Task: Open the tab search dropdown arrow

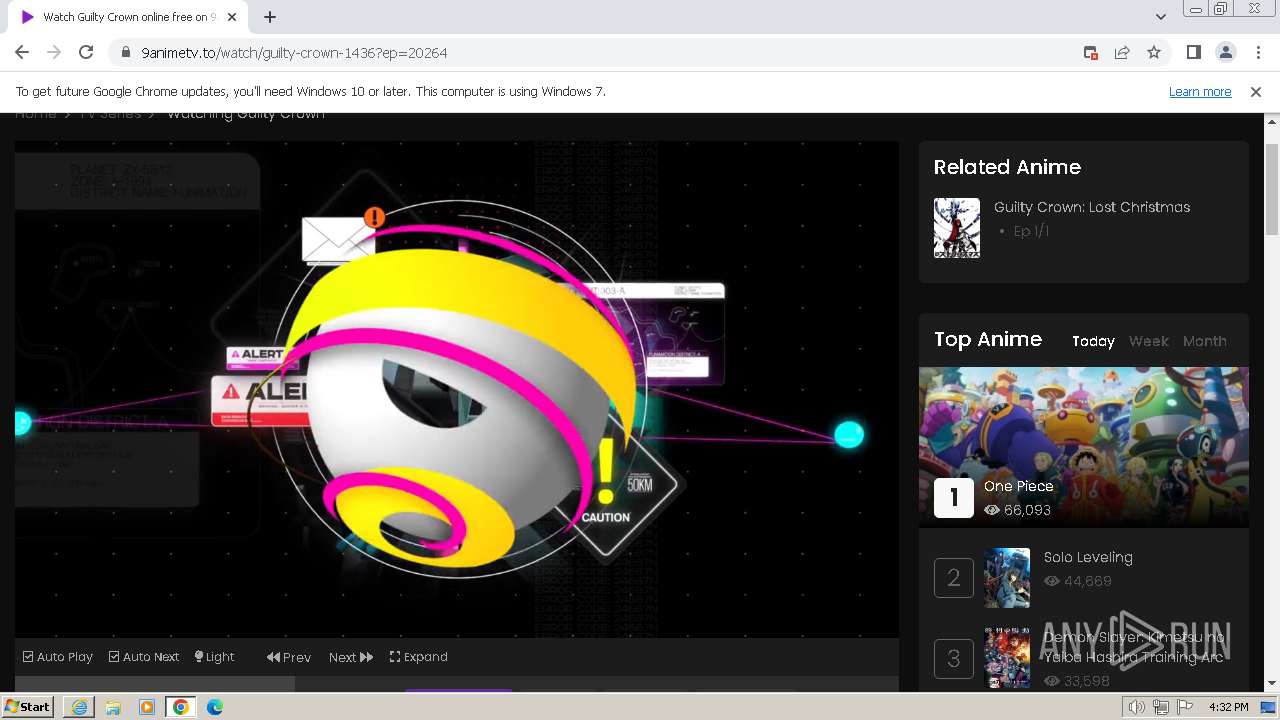Action: coord(1160,17)
